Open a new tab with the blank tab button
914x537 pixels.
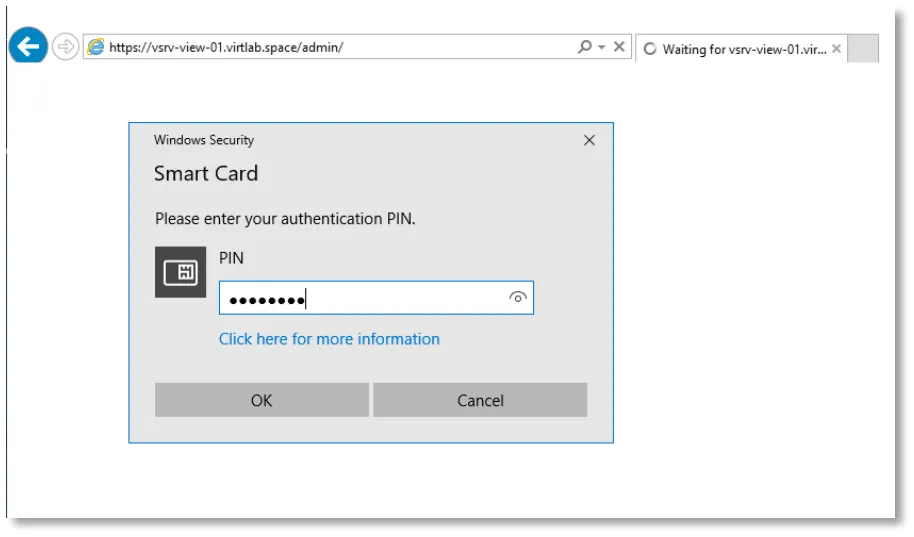coord(863,48)
